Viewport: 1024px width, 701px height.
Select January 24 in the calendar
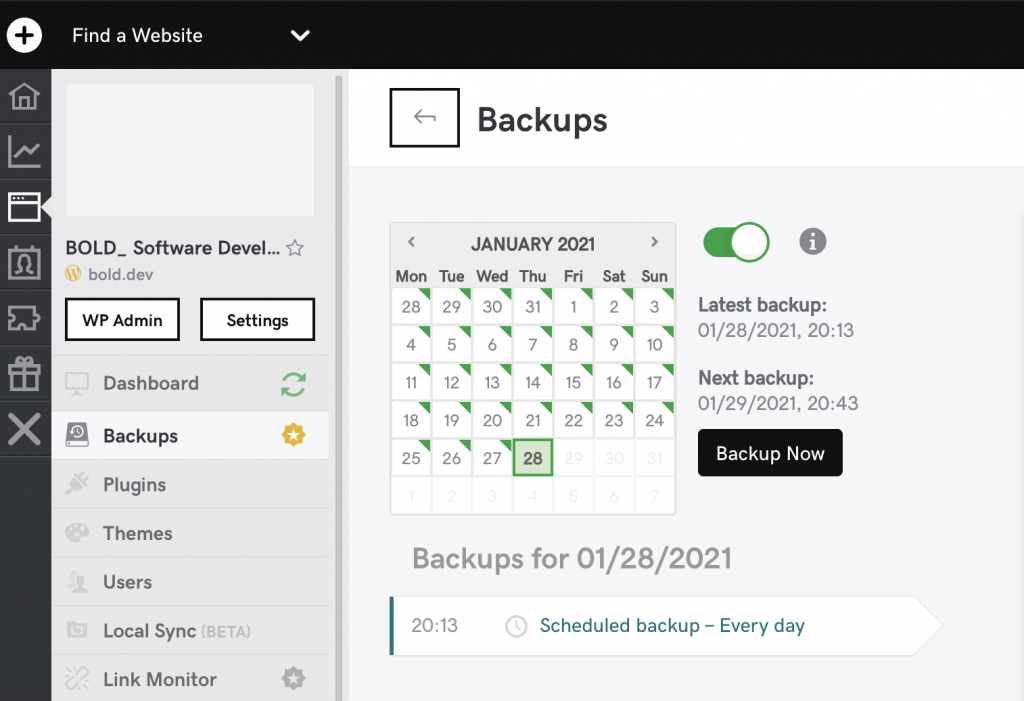(654, 419)
